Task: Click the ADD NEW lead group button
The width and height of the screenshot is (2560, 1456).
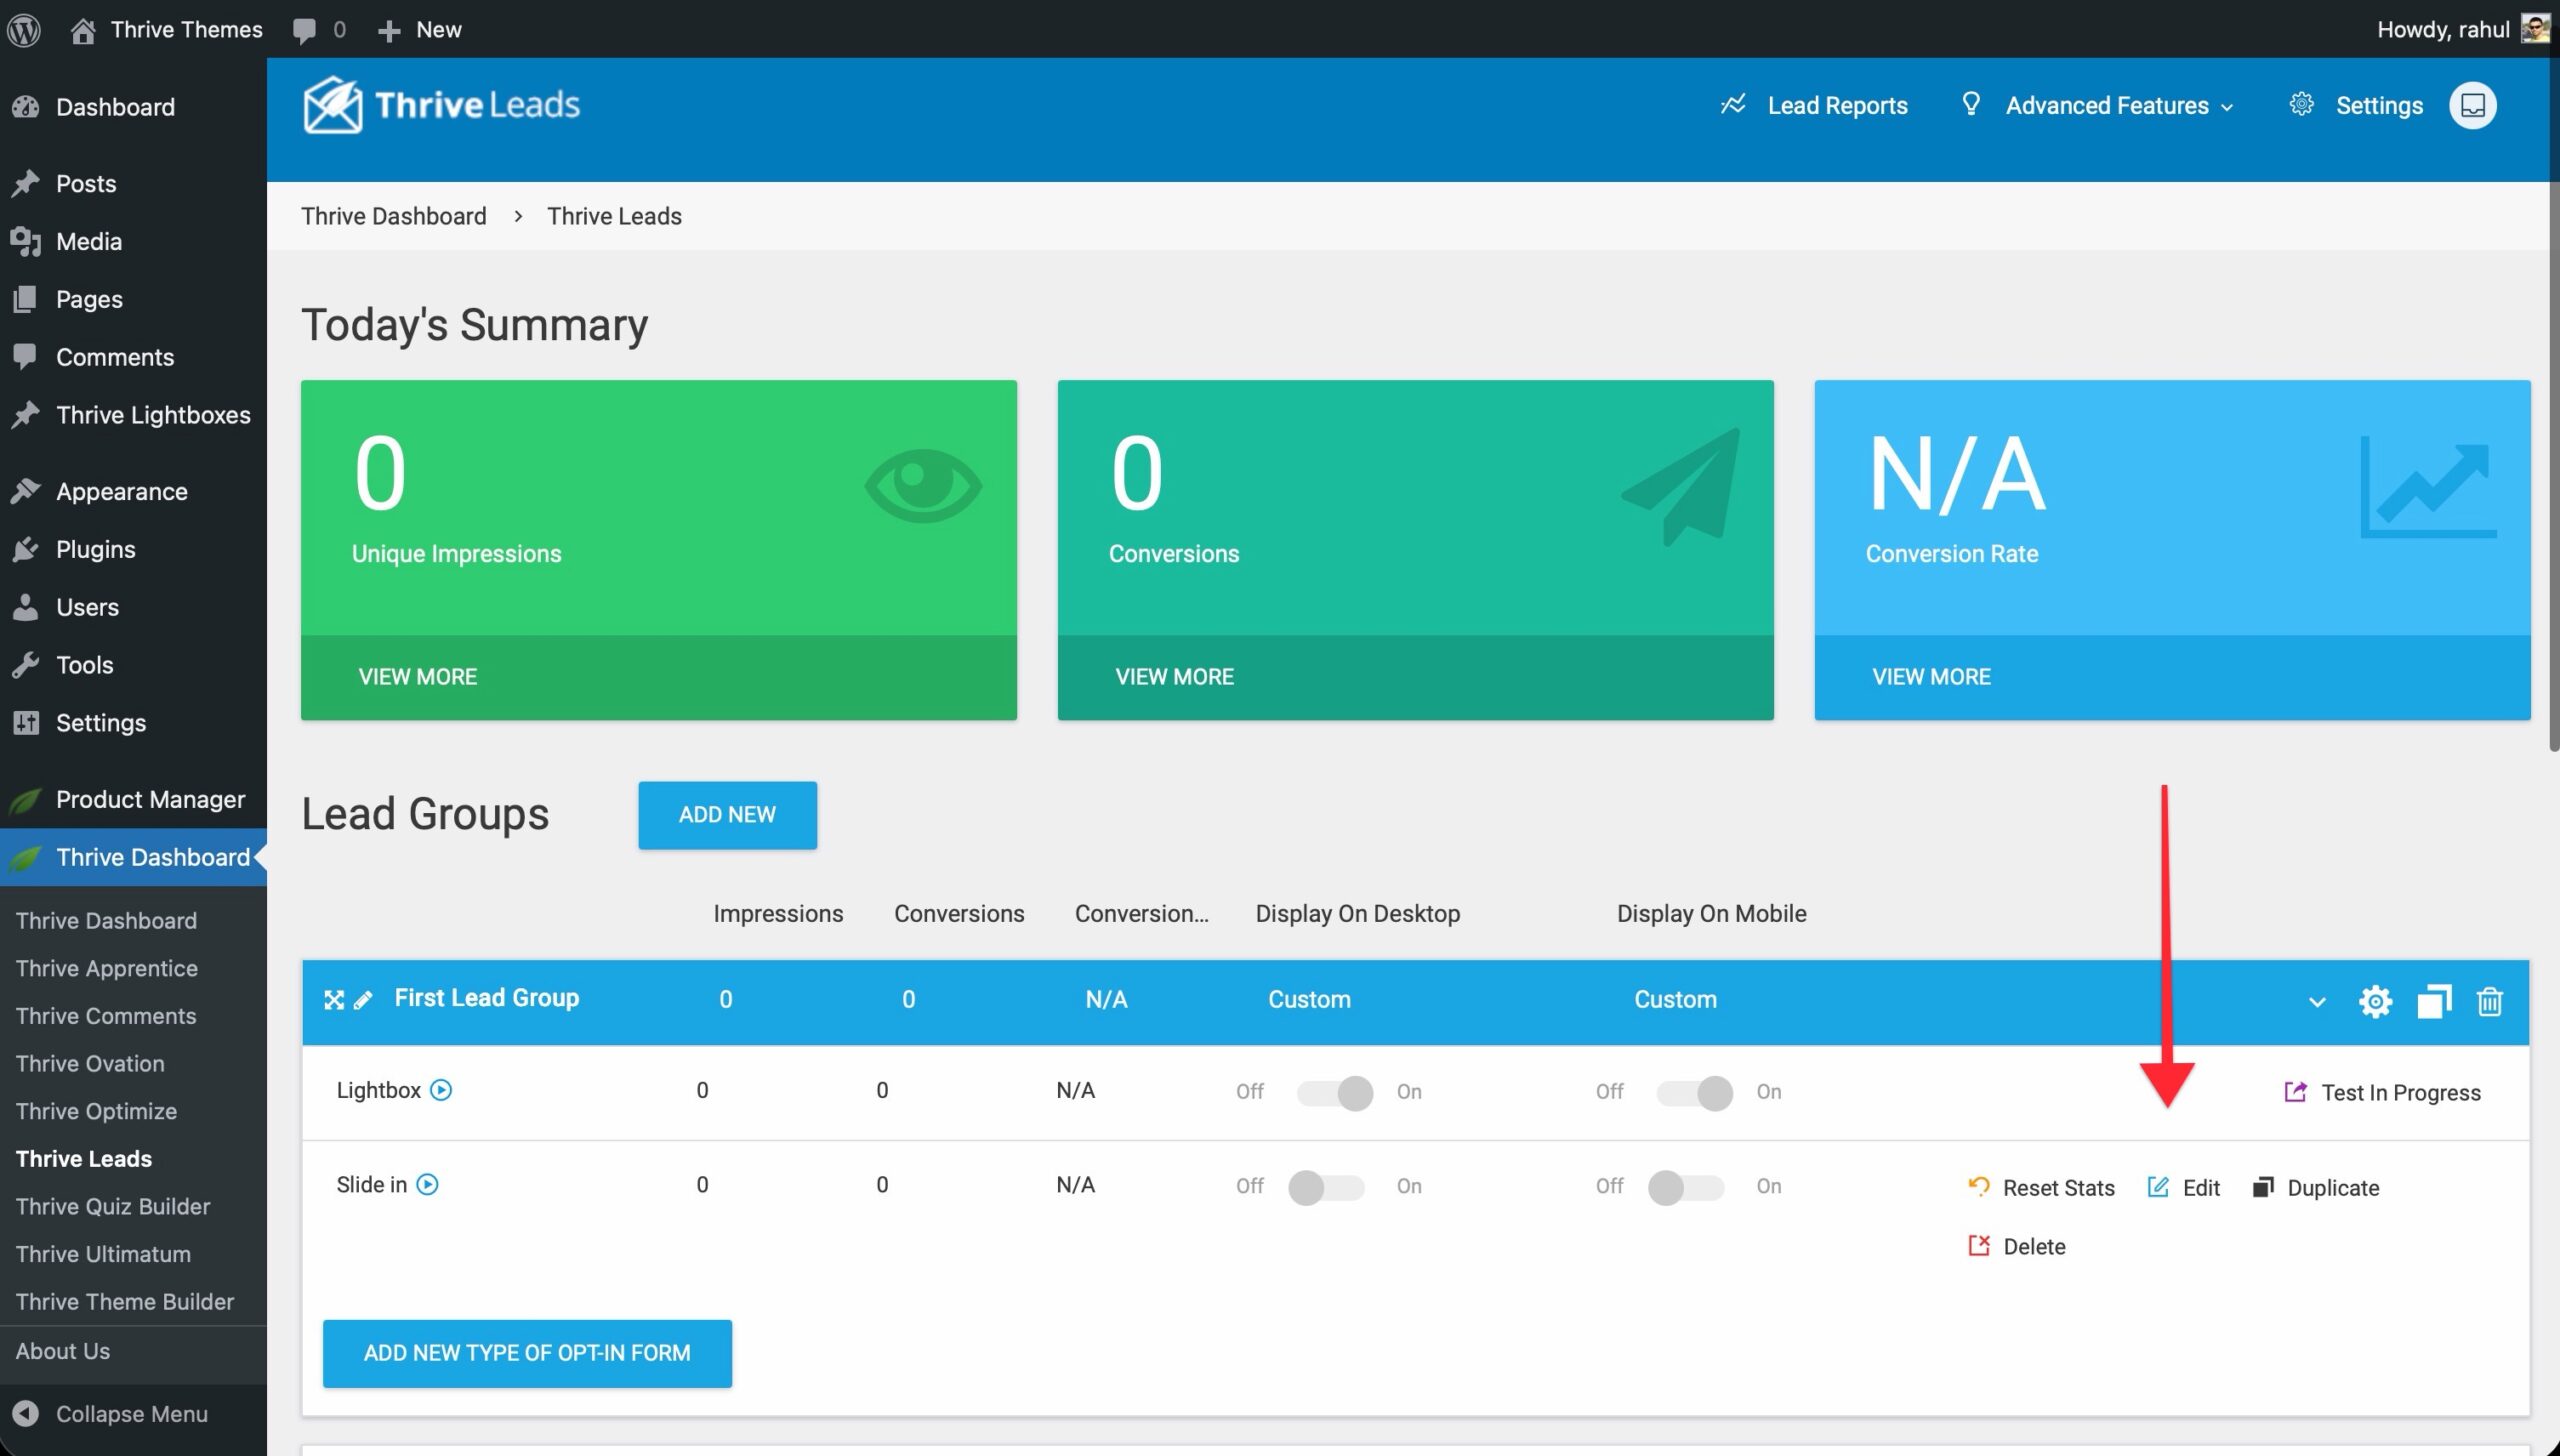Action: pyautogui.click(x=727, y=815)
